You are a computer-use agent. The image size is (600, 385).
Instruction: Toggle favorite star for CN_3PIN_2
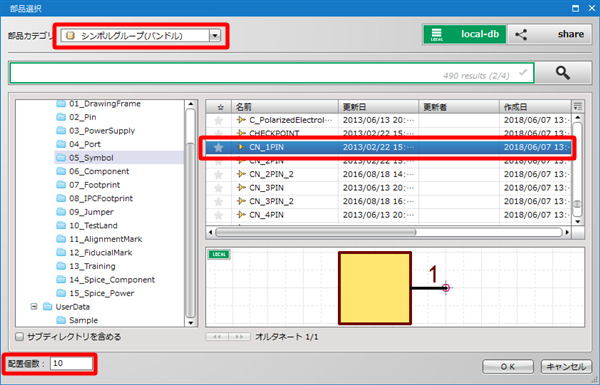218,202
